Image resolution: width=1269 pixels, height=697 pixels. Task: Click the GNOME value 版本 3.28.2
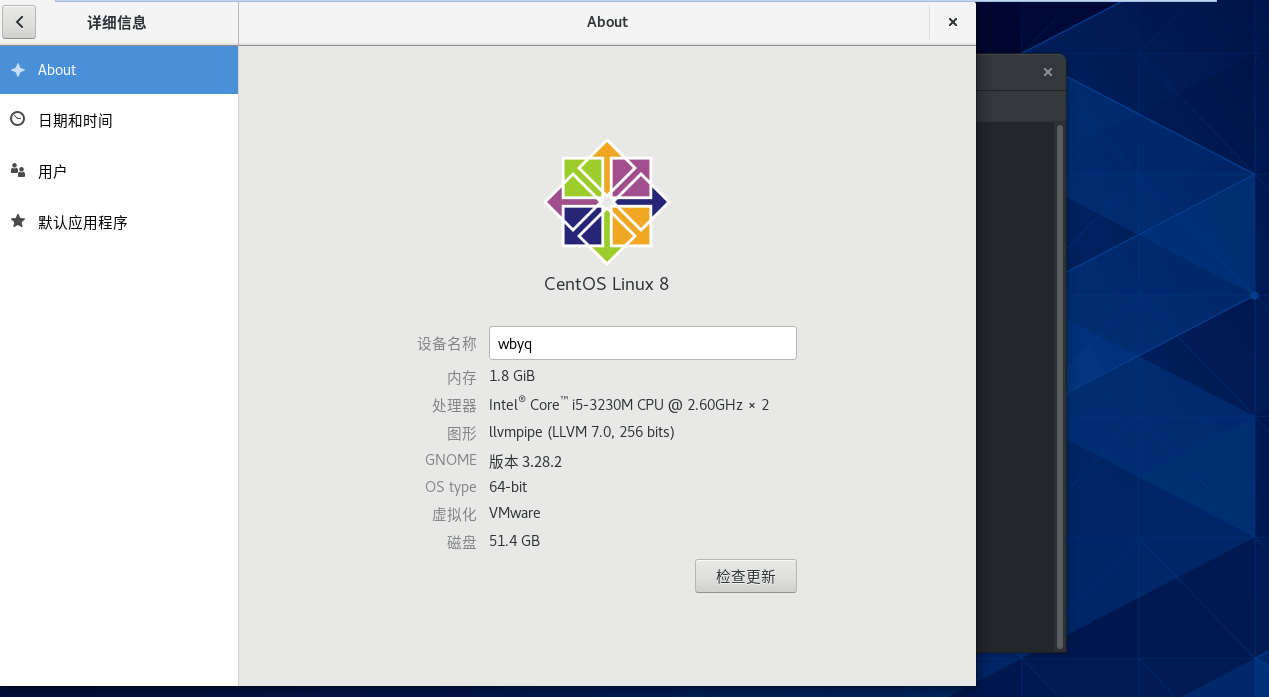click(526, 462)
